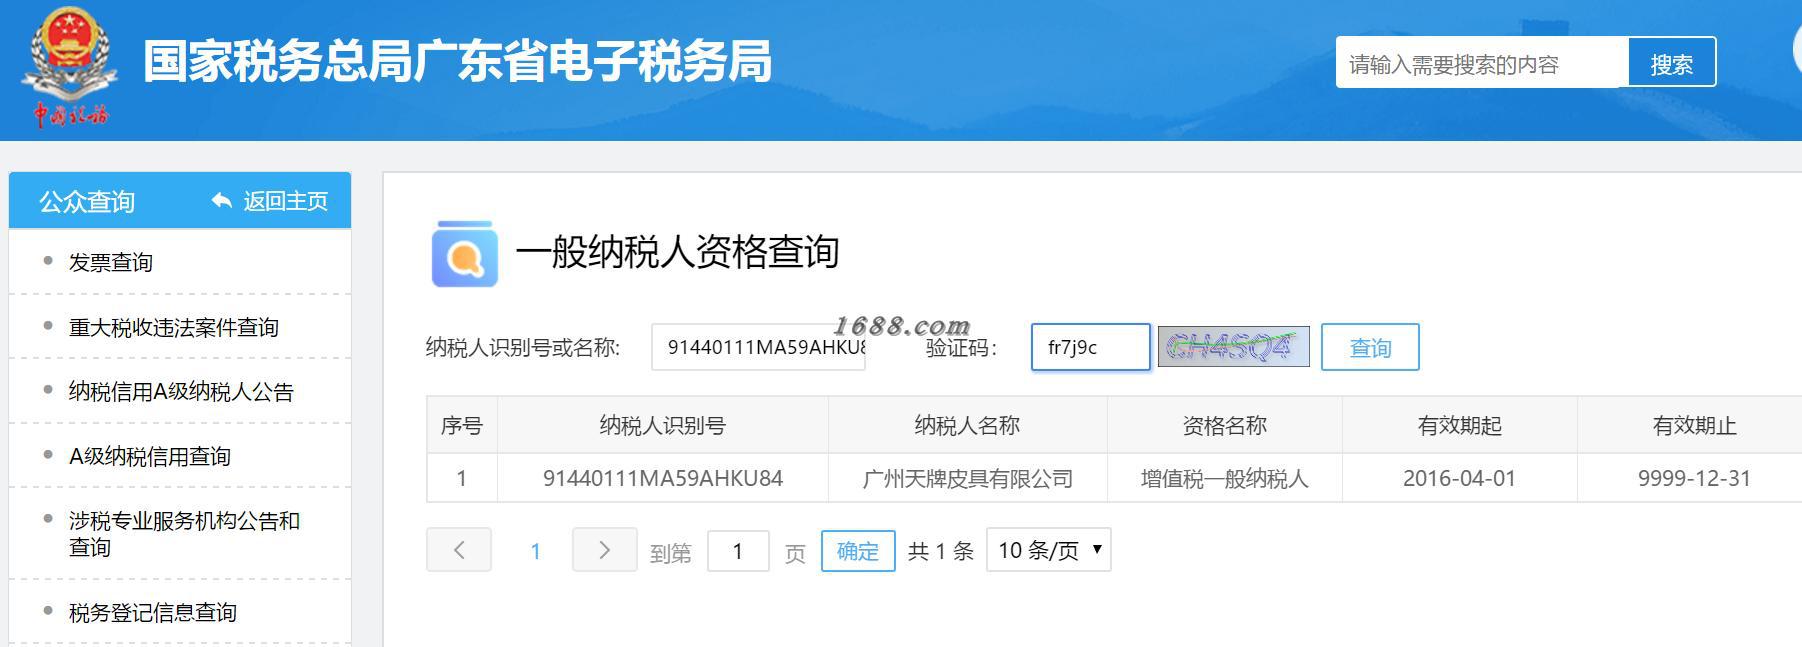The width and height of the screenshot is (1802, 647).
Task: Open the 10 条/页 page size dropdown
Action: 1048,550
